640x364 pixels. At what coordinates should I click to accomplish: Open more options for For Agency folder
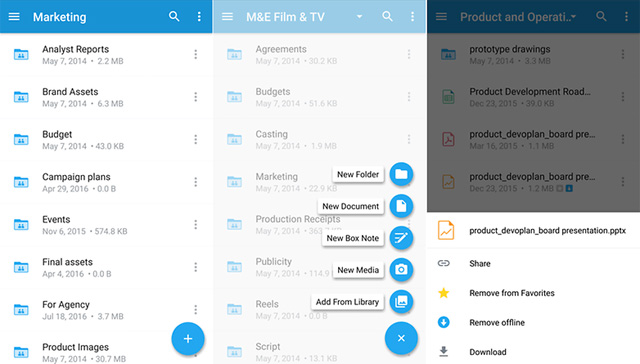[x=196, y=310]
